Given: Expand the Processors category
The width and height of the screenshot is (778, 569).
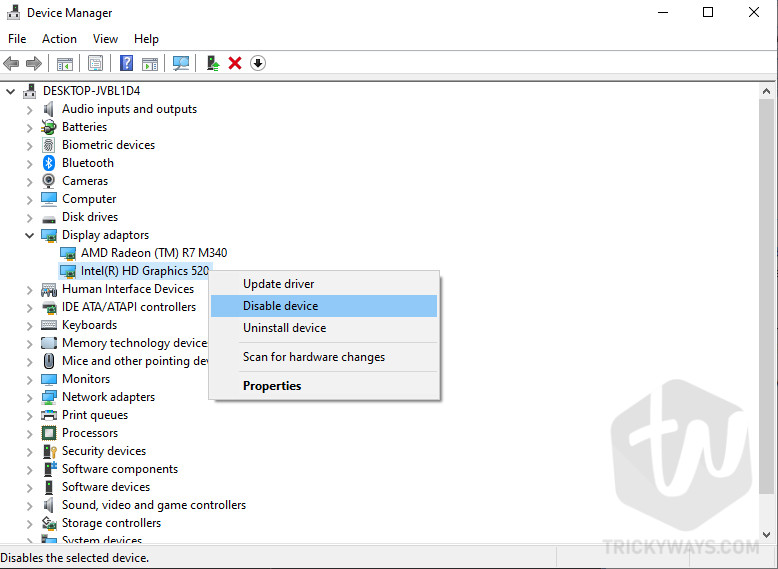Looking at the screenshot, I should point(29,434).
